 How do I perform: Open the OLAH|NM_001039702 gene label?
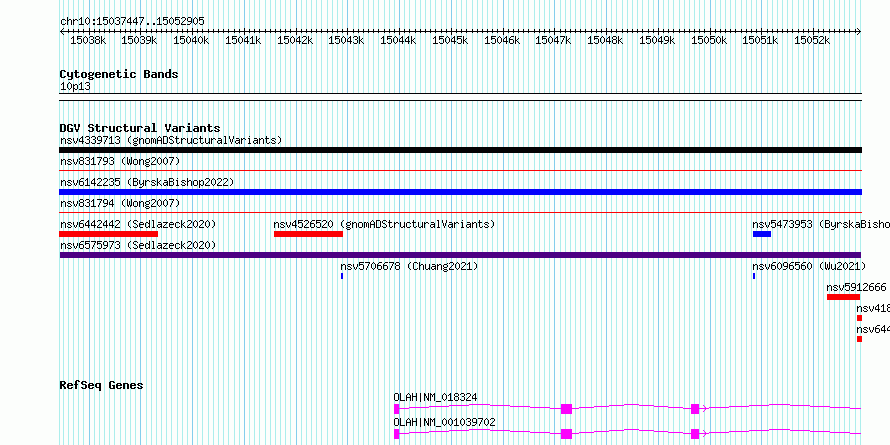444,422
